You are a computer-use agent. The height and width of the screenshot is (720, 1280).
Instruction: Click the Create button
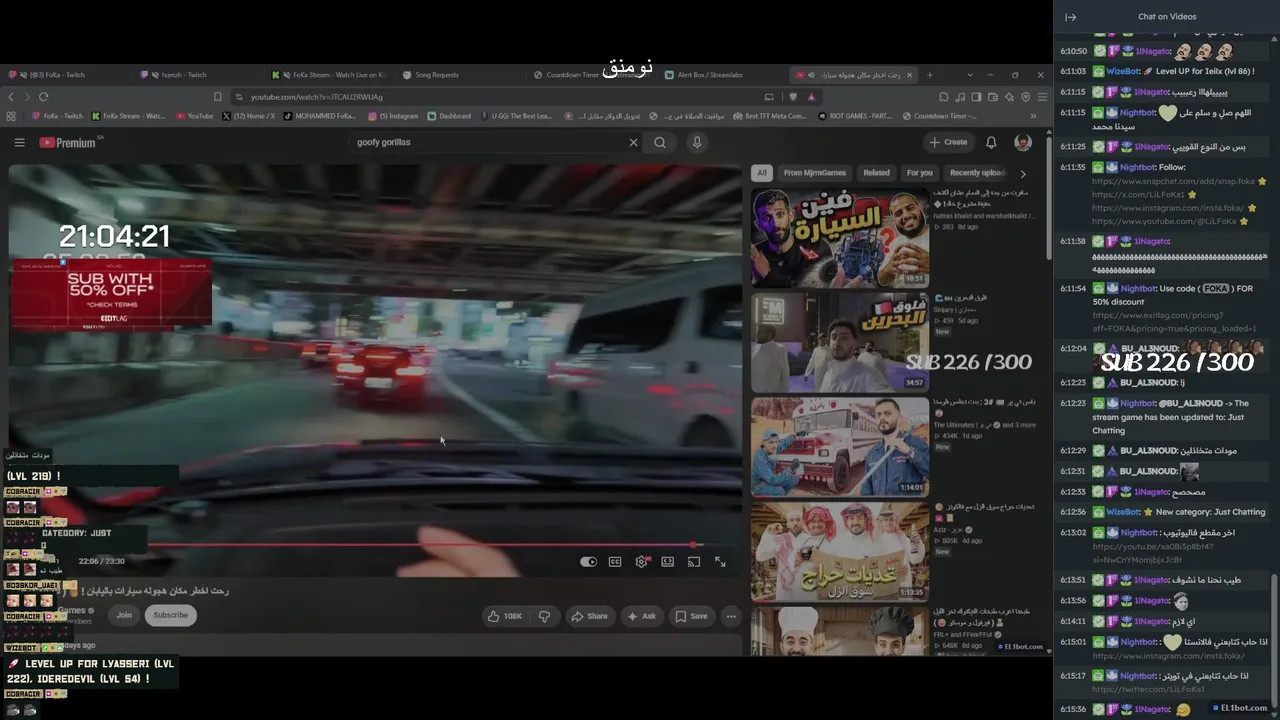tap(948, 142)
